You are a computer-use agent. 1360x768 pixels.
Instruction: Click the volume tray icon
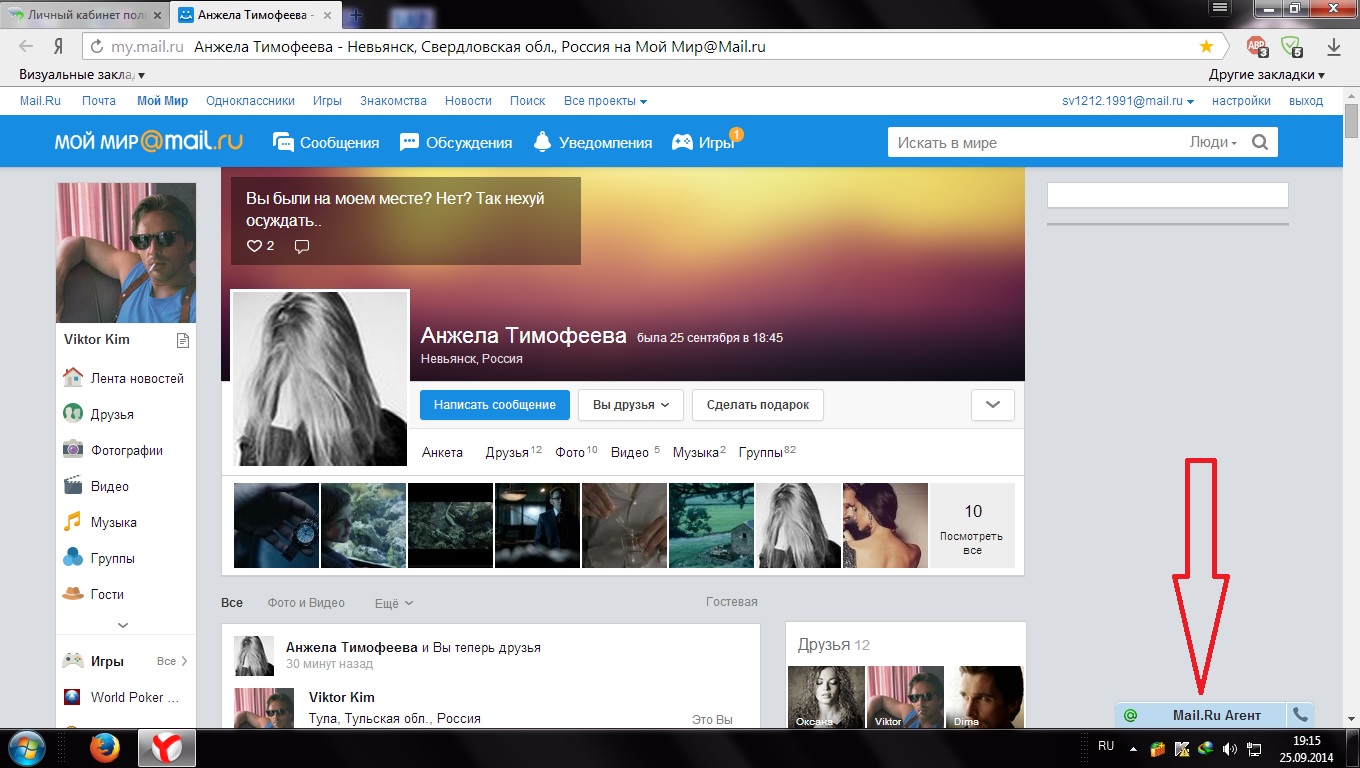[x=1230, y=748]
